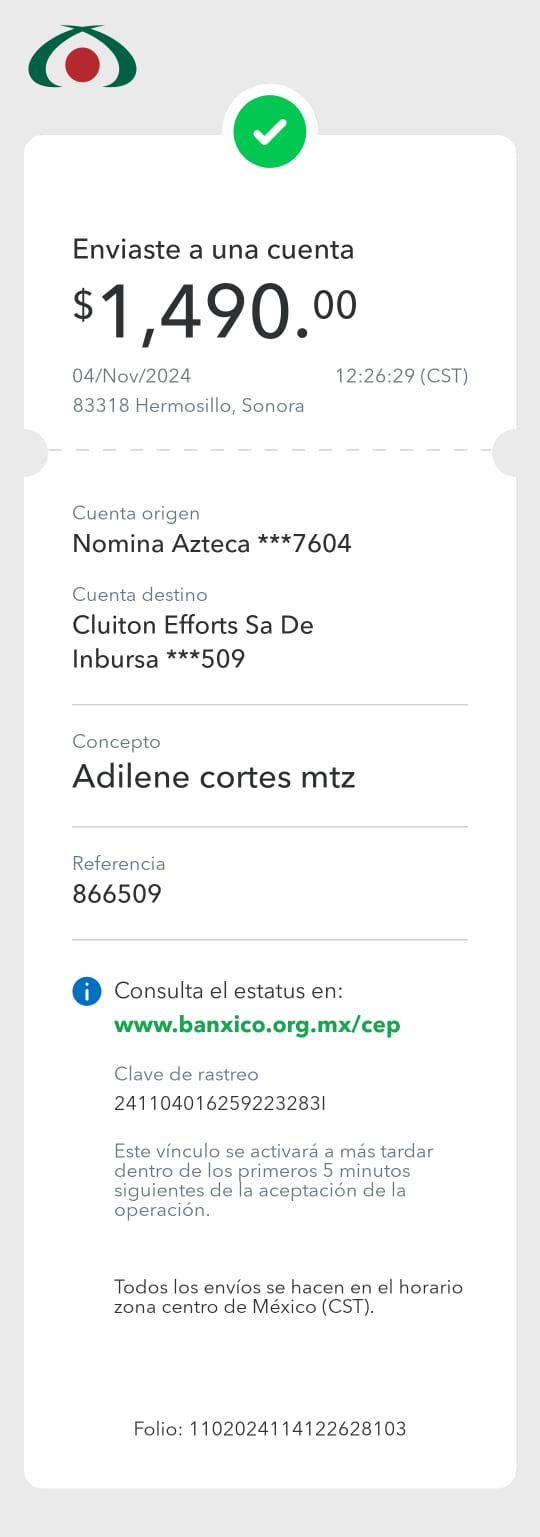Viewport: 540px width, 1537px height.
Task: Select the $1,490.00 amount text
Action: 214,311
